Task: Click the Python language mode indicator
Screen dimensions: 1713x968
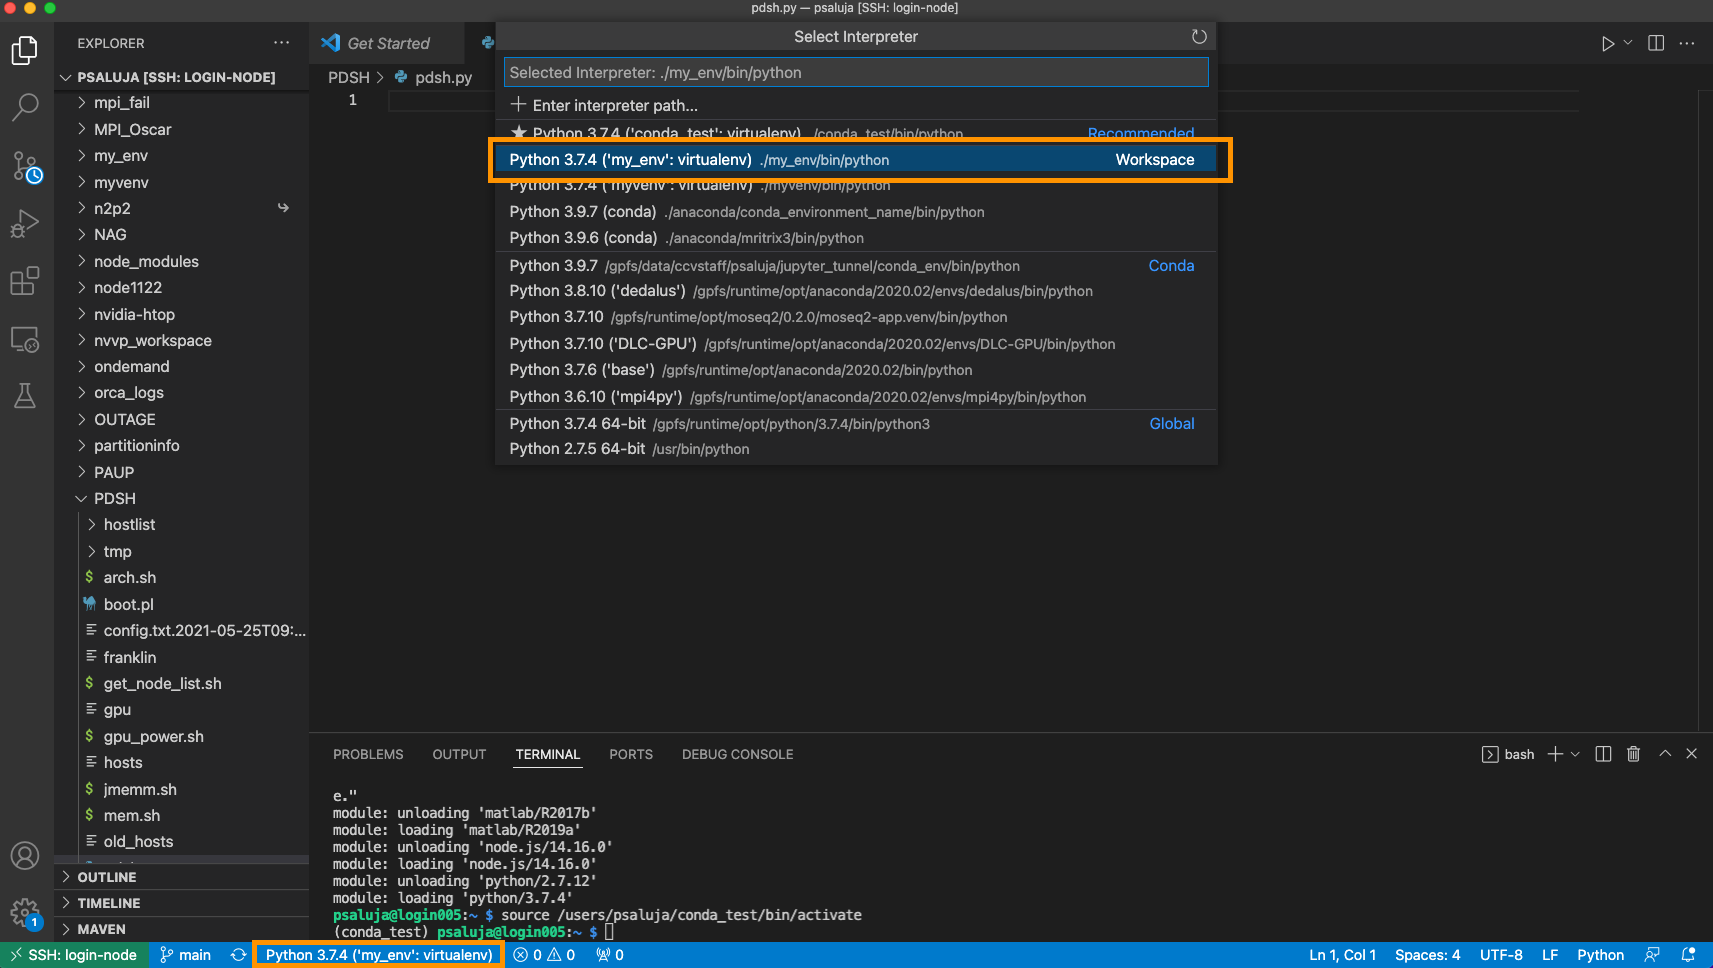Action: pos(1600,955)
